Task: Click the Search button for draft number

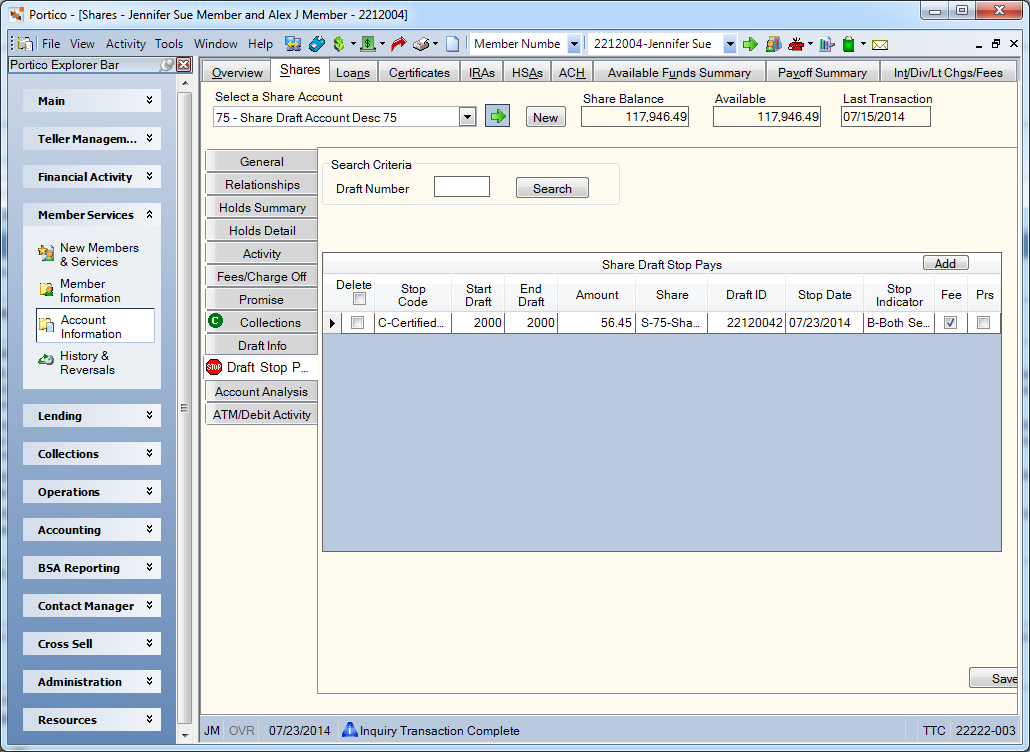Action: (552, 188)
